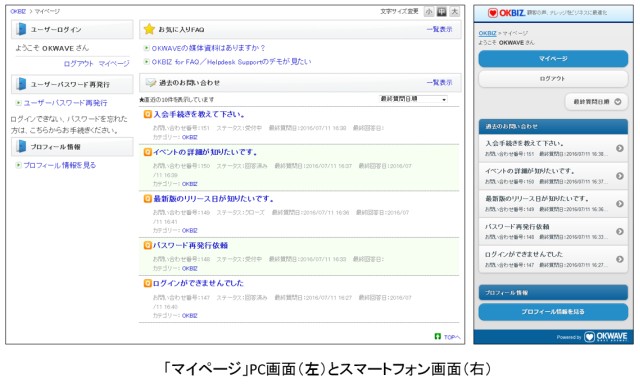Viewport: 640px width, 384px height.
Task: Open the プロフィール情報を見る link in sidebar
Action: pyautogui.click(x=60, y=165)
